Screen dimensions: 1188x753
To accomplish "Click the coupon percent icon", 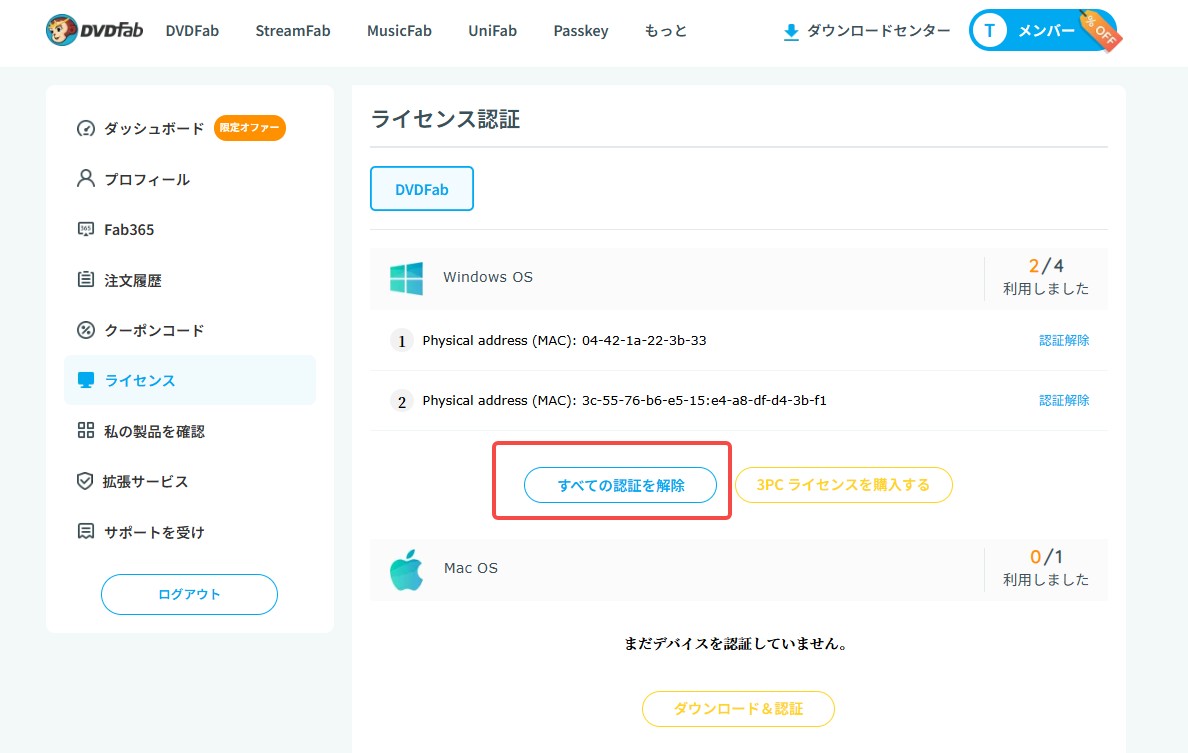I will coord(86,330).
